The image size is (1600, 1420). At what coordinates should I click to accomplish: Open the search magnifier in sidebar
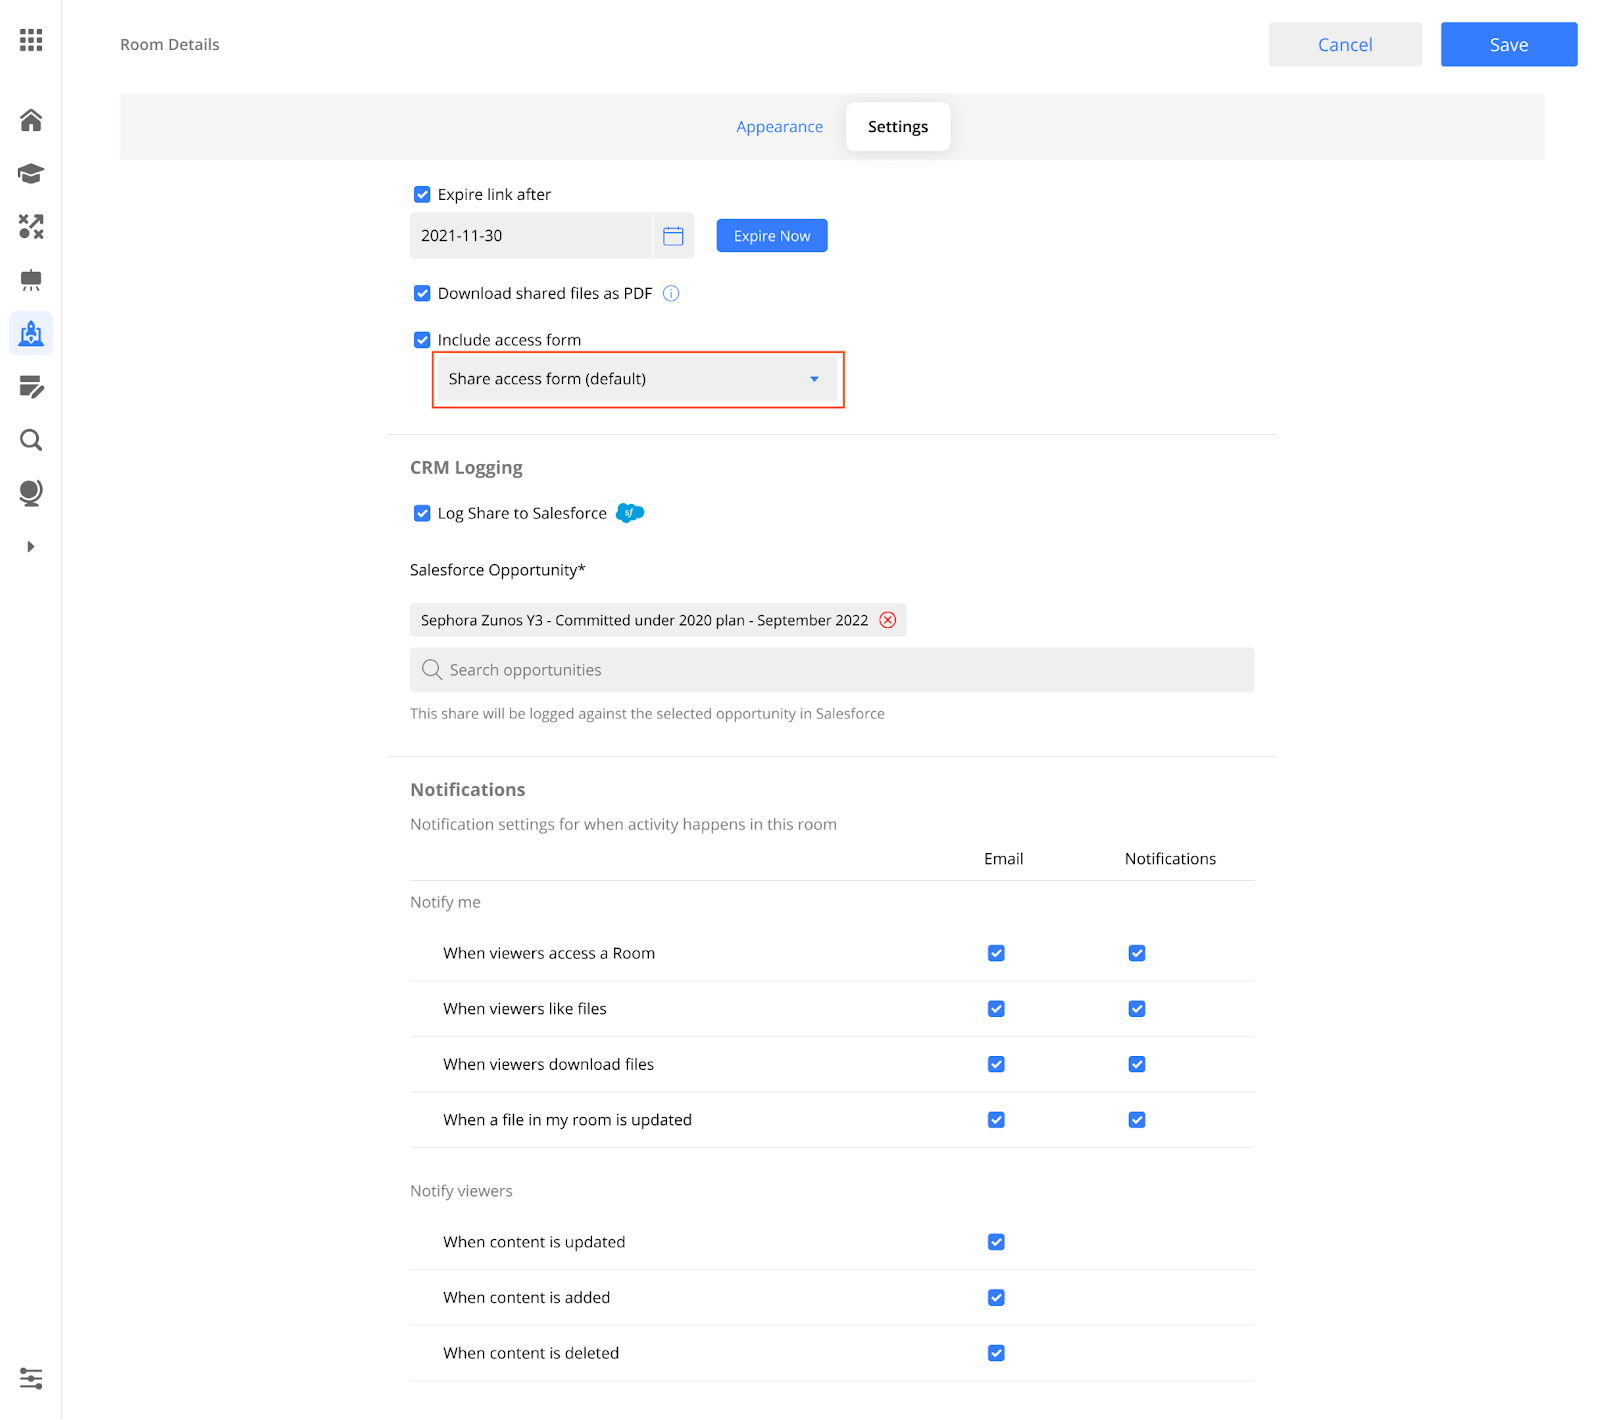pos(31,440)
